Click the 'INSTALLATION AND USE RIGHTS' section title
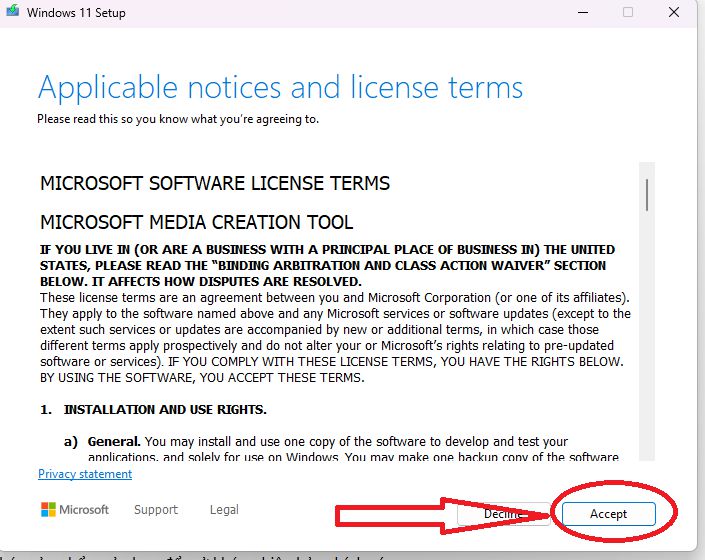Image resolution: width=705 pixels, height=560 pixels. (x=165, y=410)
